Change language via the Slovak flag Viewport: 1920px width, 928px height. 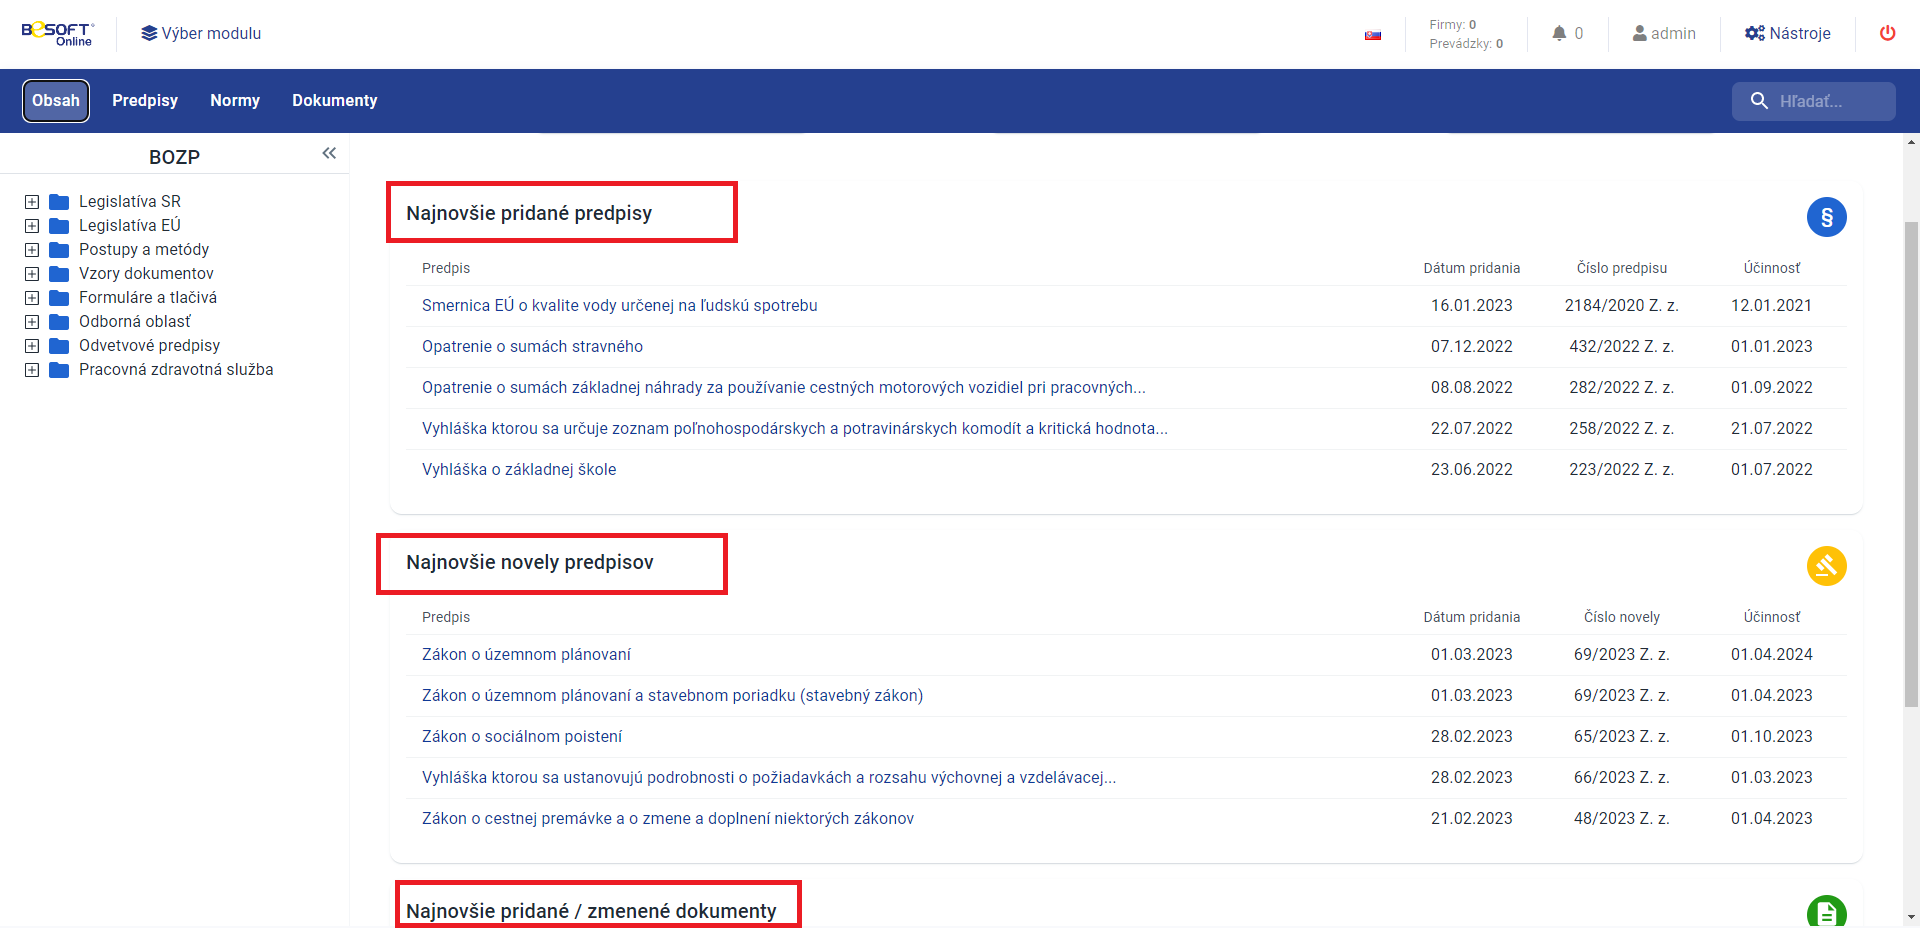point(1373,33)
